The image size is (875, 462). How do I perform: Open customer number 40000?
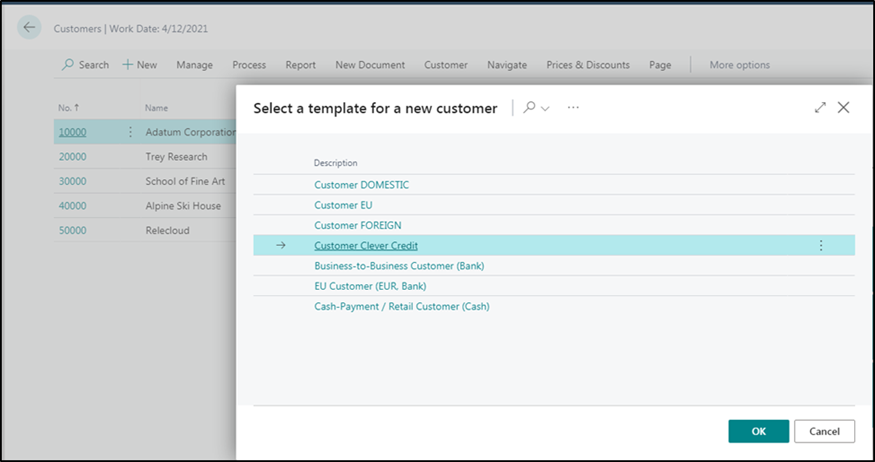[73, 206]
